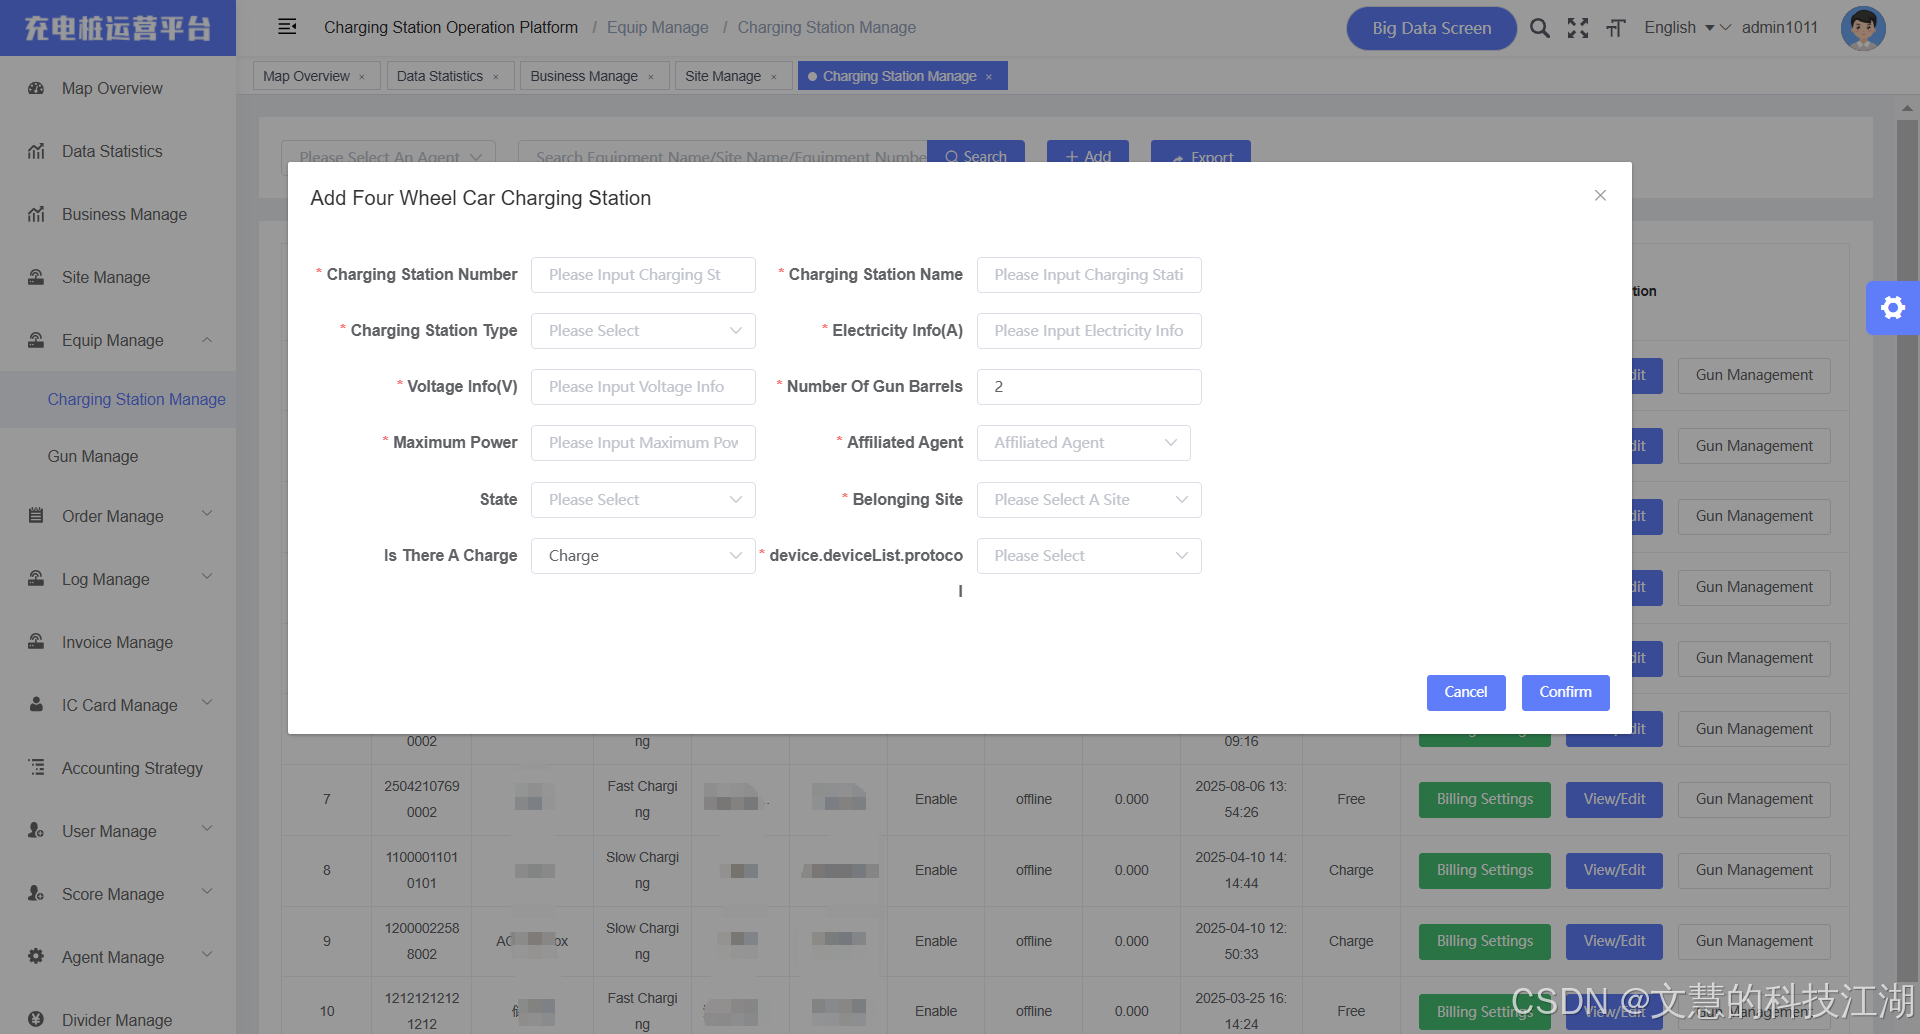Screen dimensions: 1920x1034
Task: Toggle the sidebar collapse hamburger icon
Action: pos(287,27)
